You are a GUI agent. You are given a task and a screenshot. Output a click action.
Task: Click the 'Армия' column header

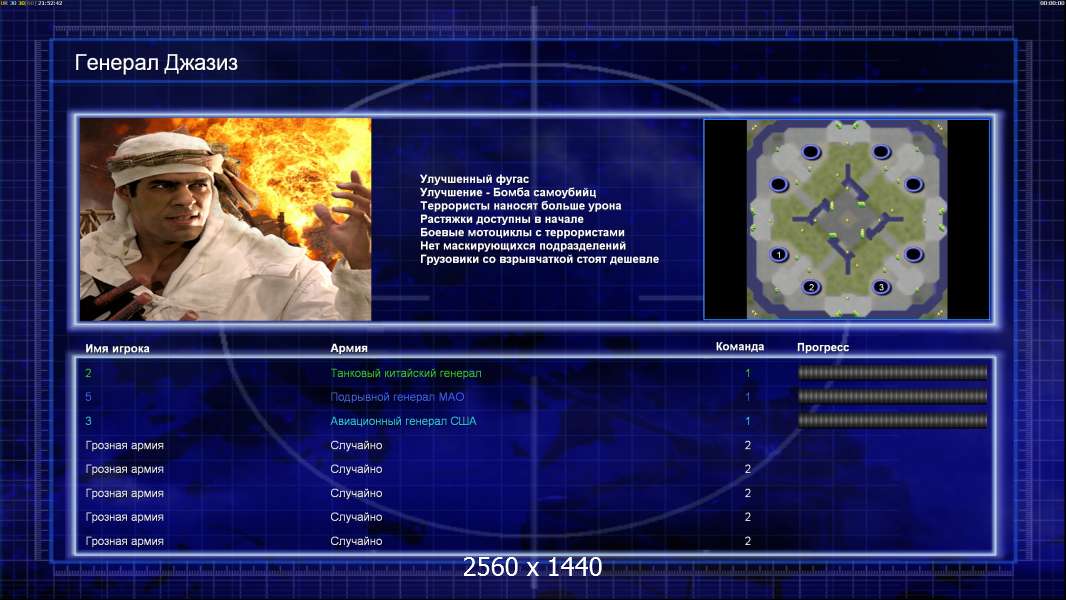(349, 348)
